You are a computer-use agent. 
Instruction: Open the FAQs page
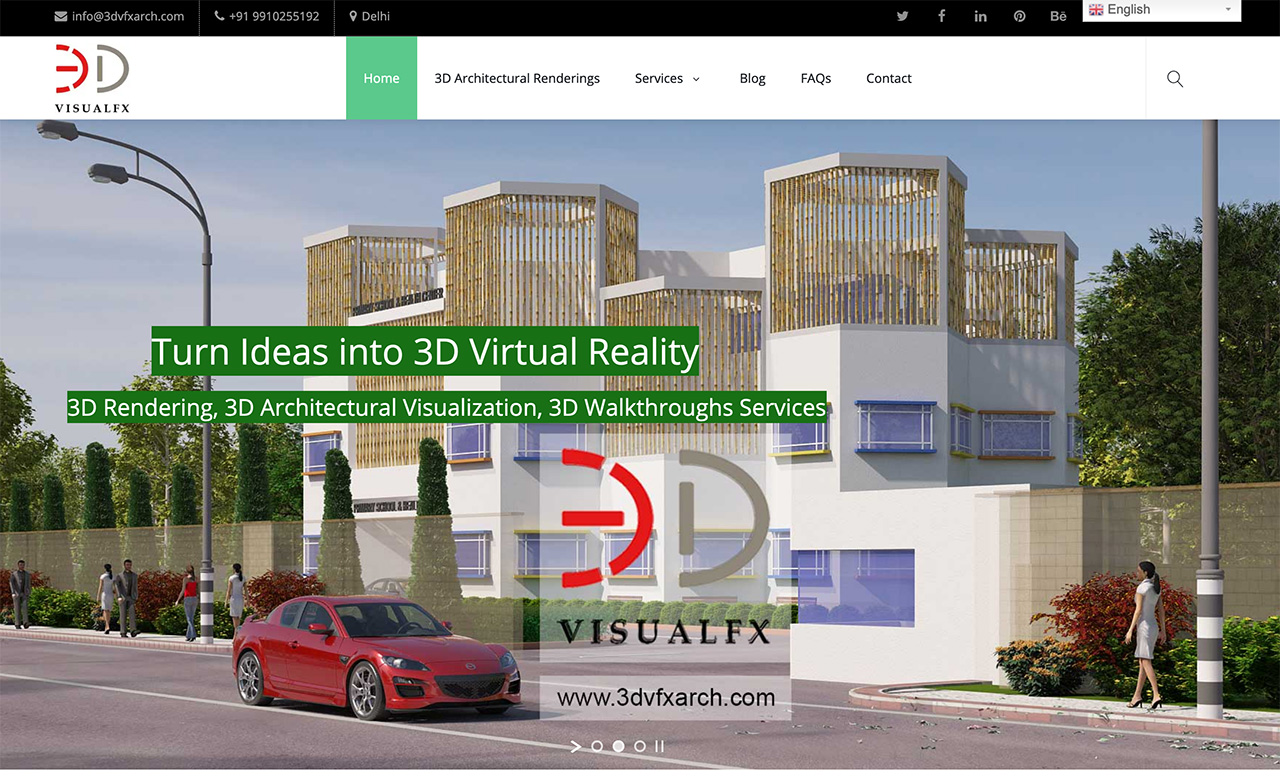click(x=816, y=78)
